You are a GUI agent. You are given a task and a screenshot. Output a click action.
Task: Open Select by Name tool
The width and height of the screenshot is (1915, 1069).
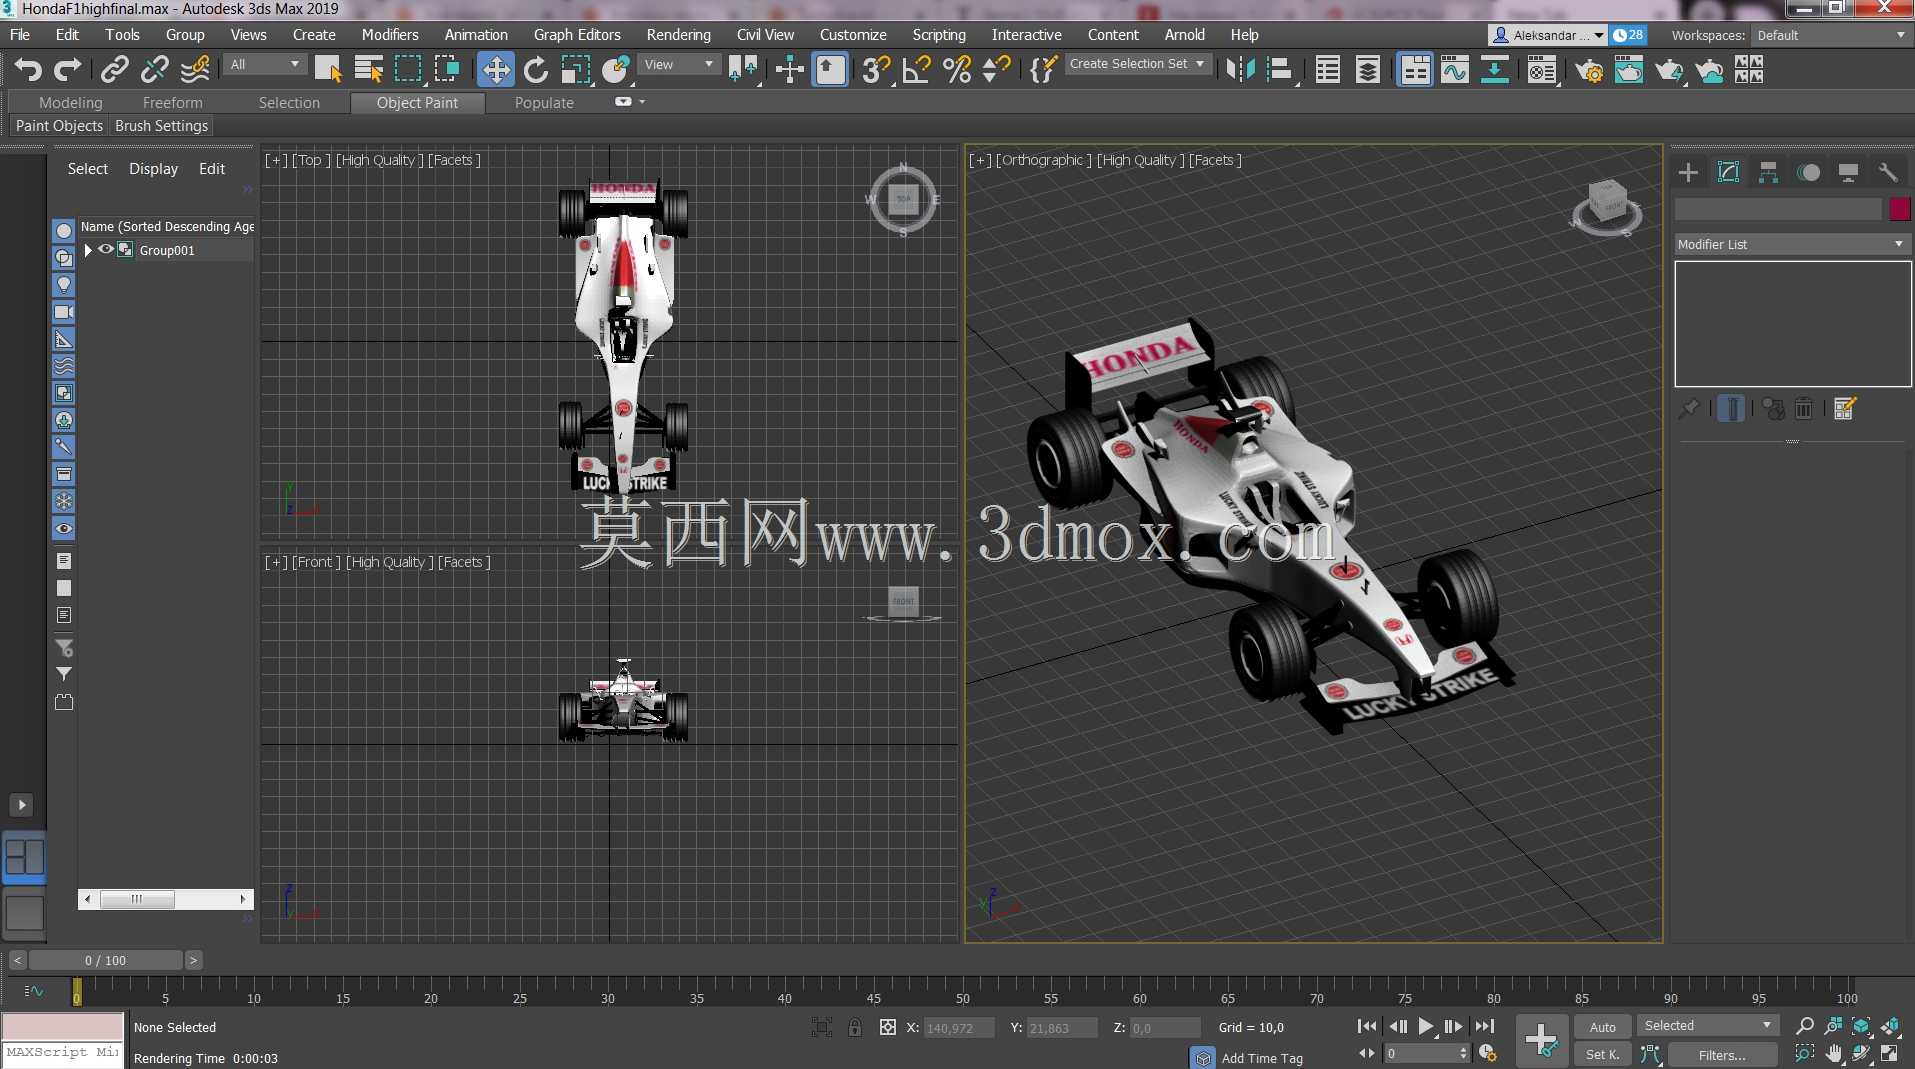coord(368,70)
